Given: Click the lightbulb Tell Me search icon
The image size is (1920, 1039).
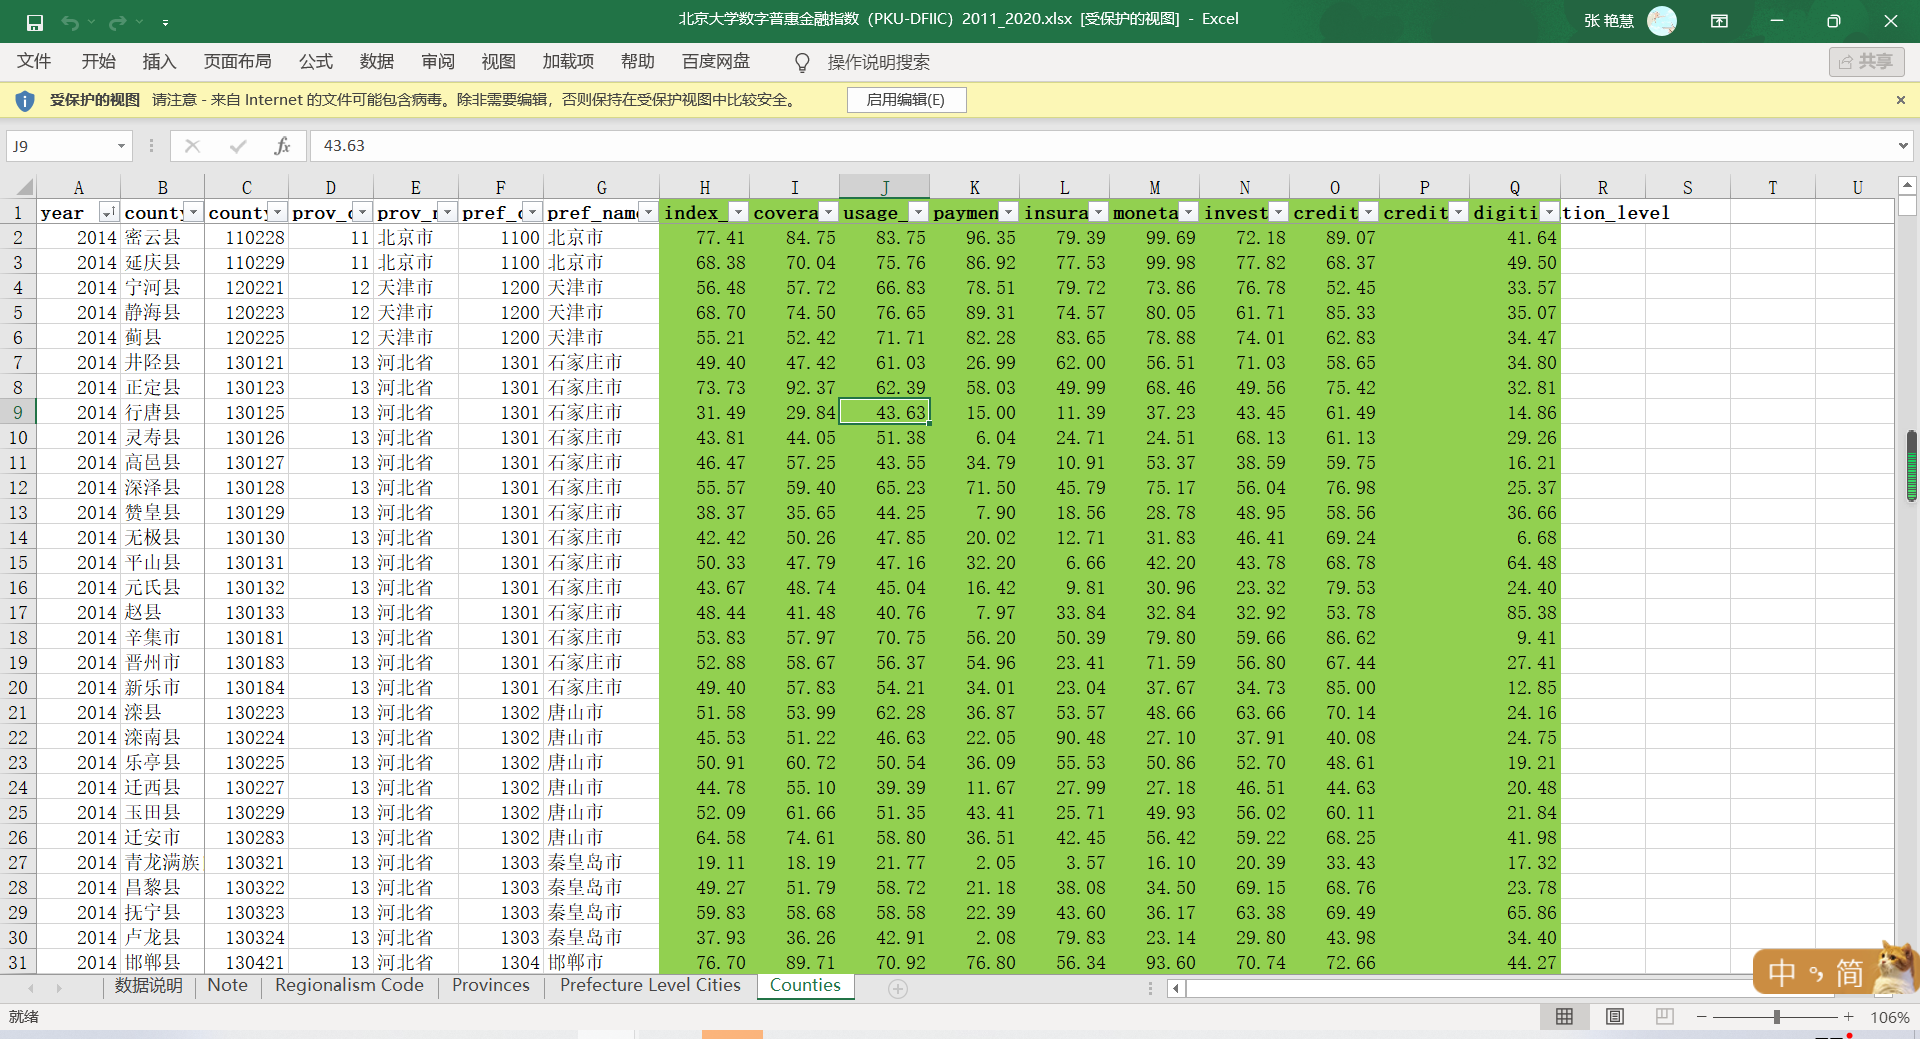Looking at the screenshot, I should point(801,63).
